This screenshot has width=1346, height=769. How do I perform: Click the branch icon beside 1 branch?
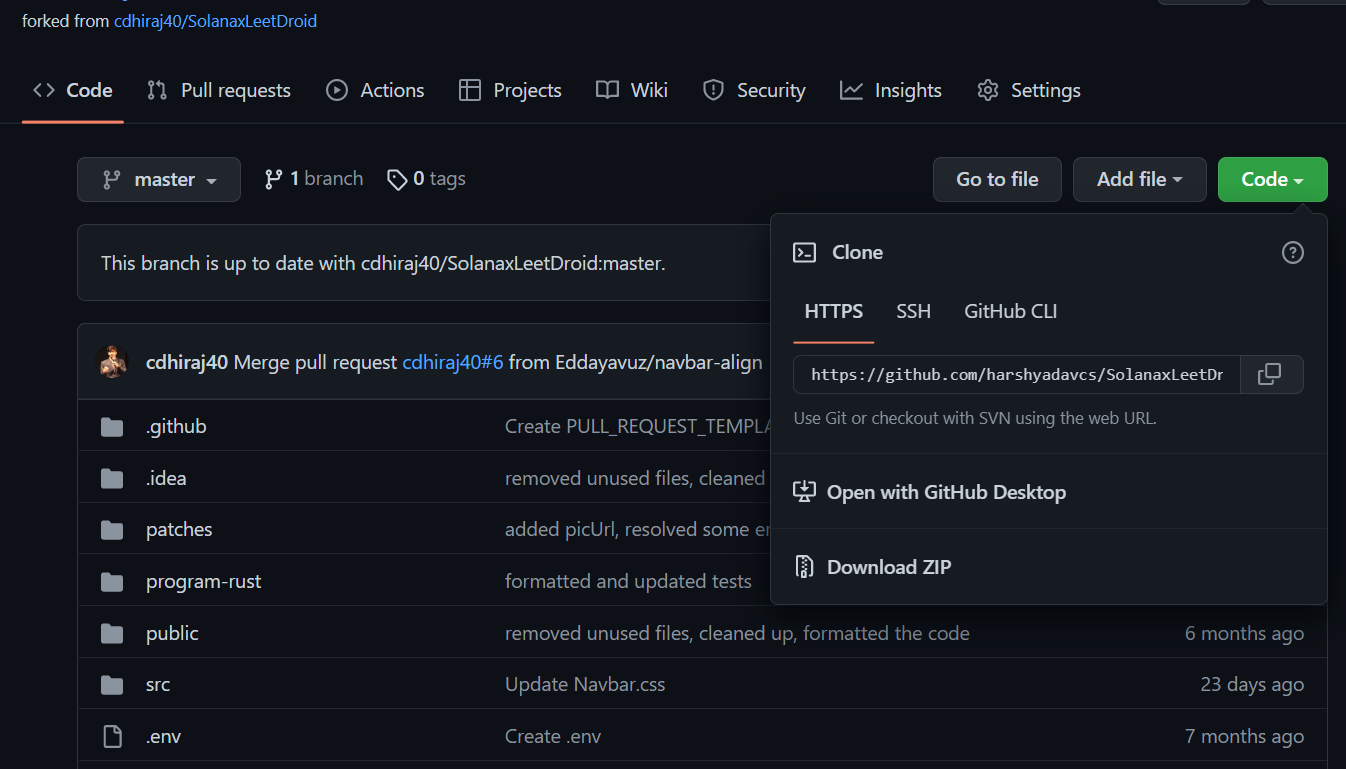(x=273, y=180)
